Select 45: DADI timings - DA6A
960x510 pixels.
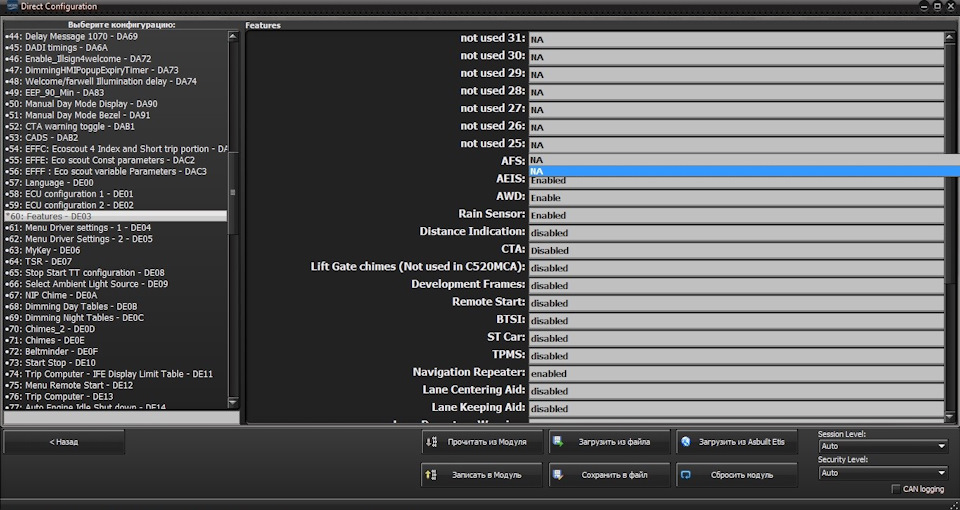click(116, 48)
